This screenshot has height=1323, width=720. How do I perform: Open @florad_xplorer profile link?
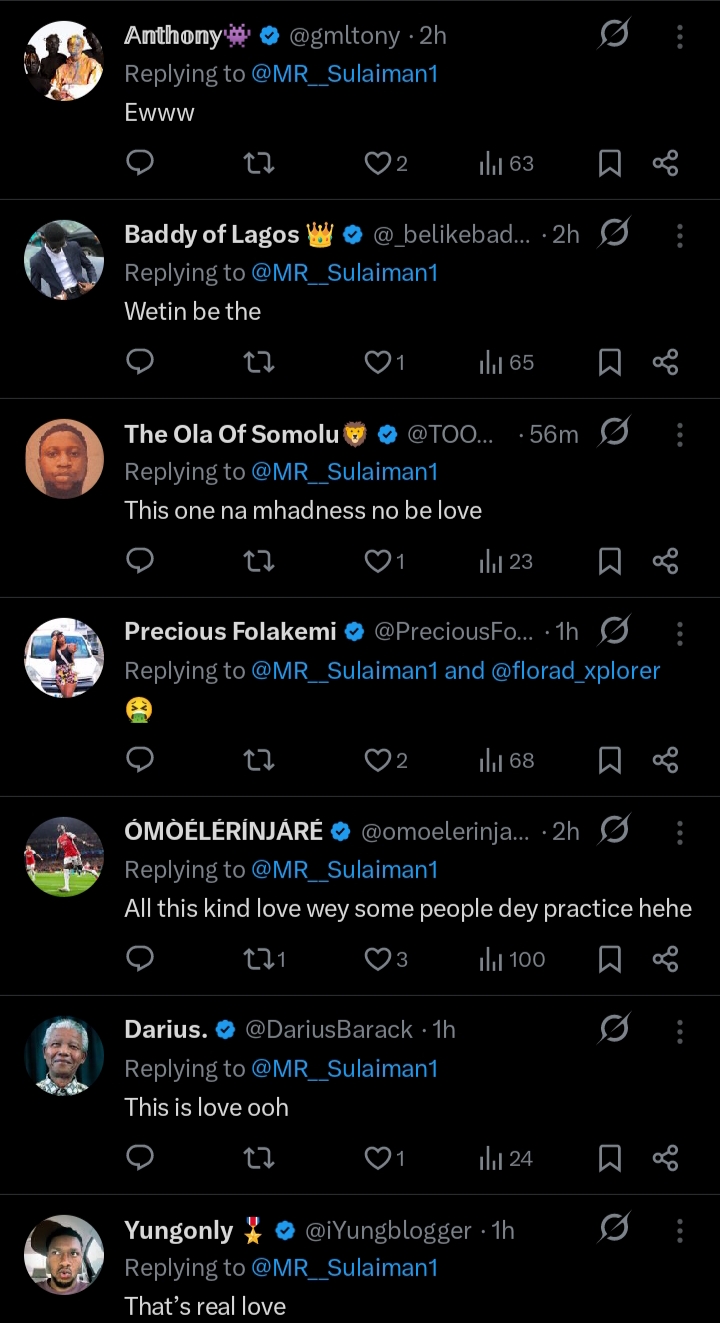(x=576, y=670)
